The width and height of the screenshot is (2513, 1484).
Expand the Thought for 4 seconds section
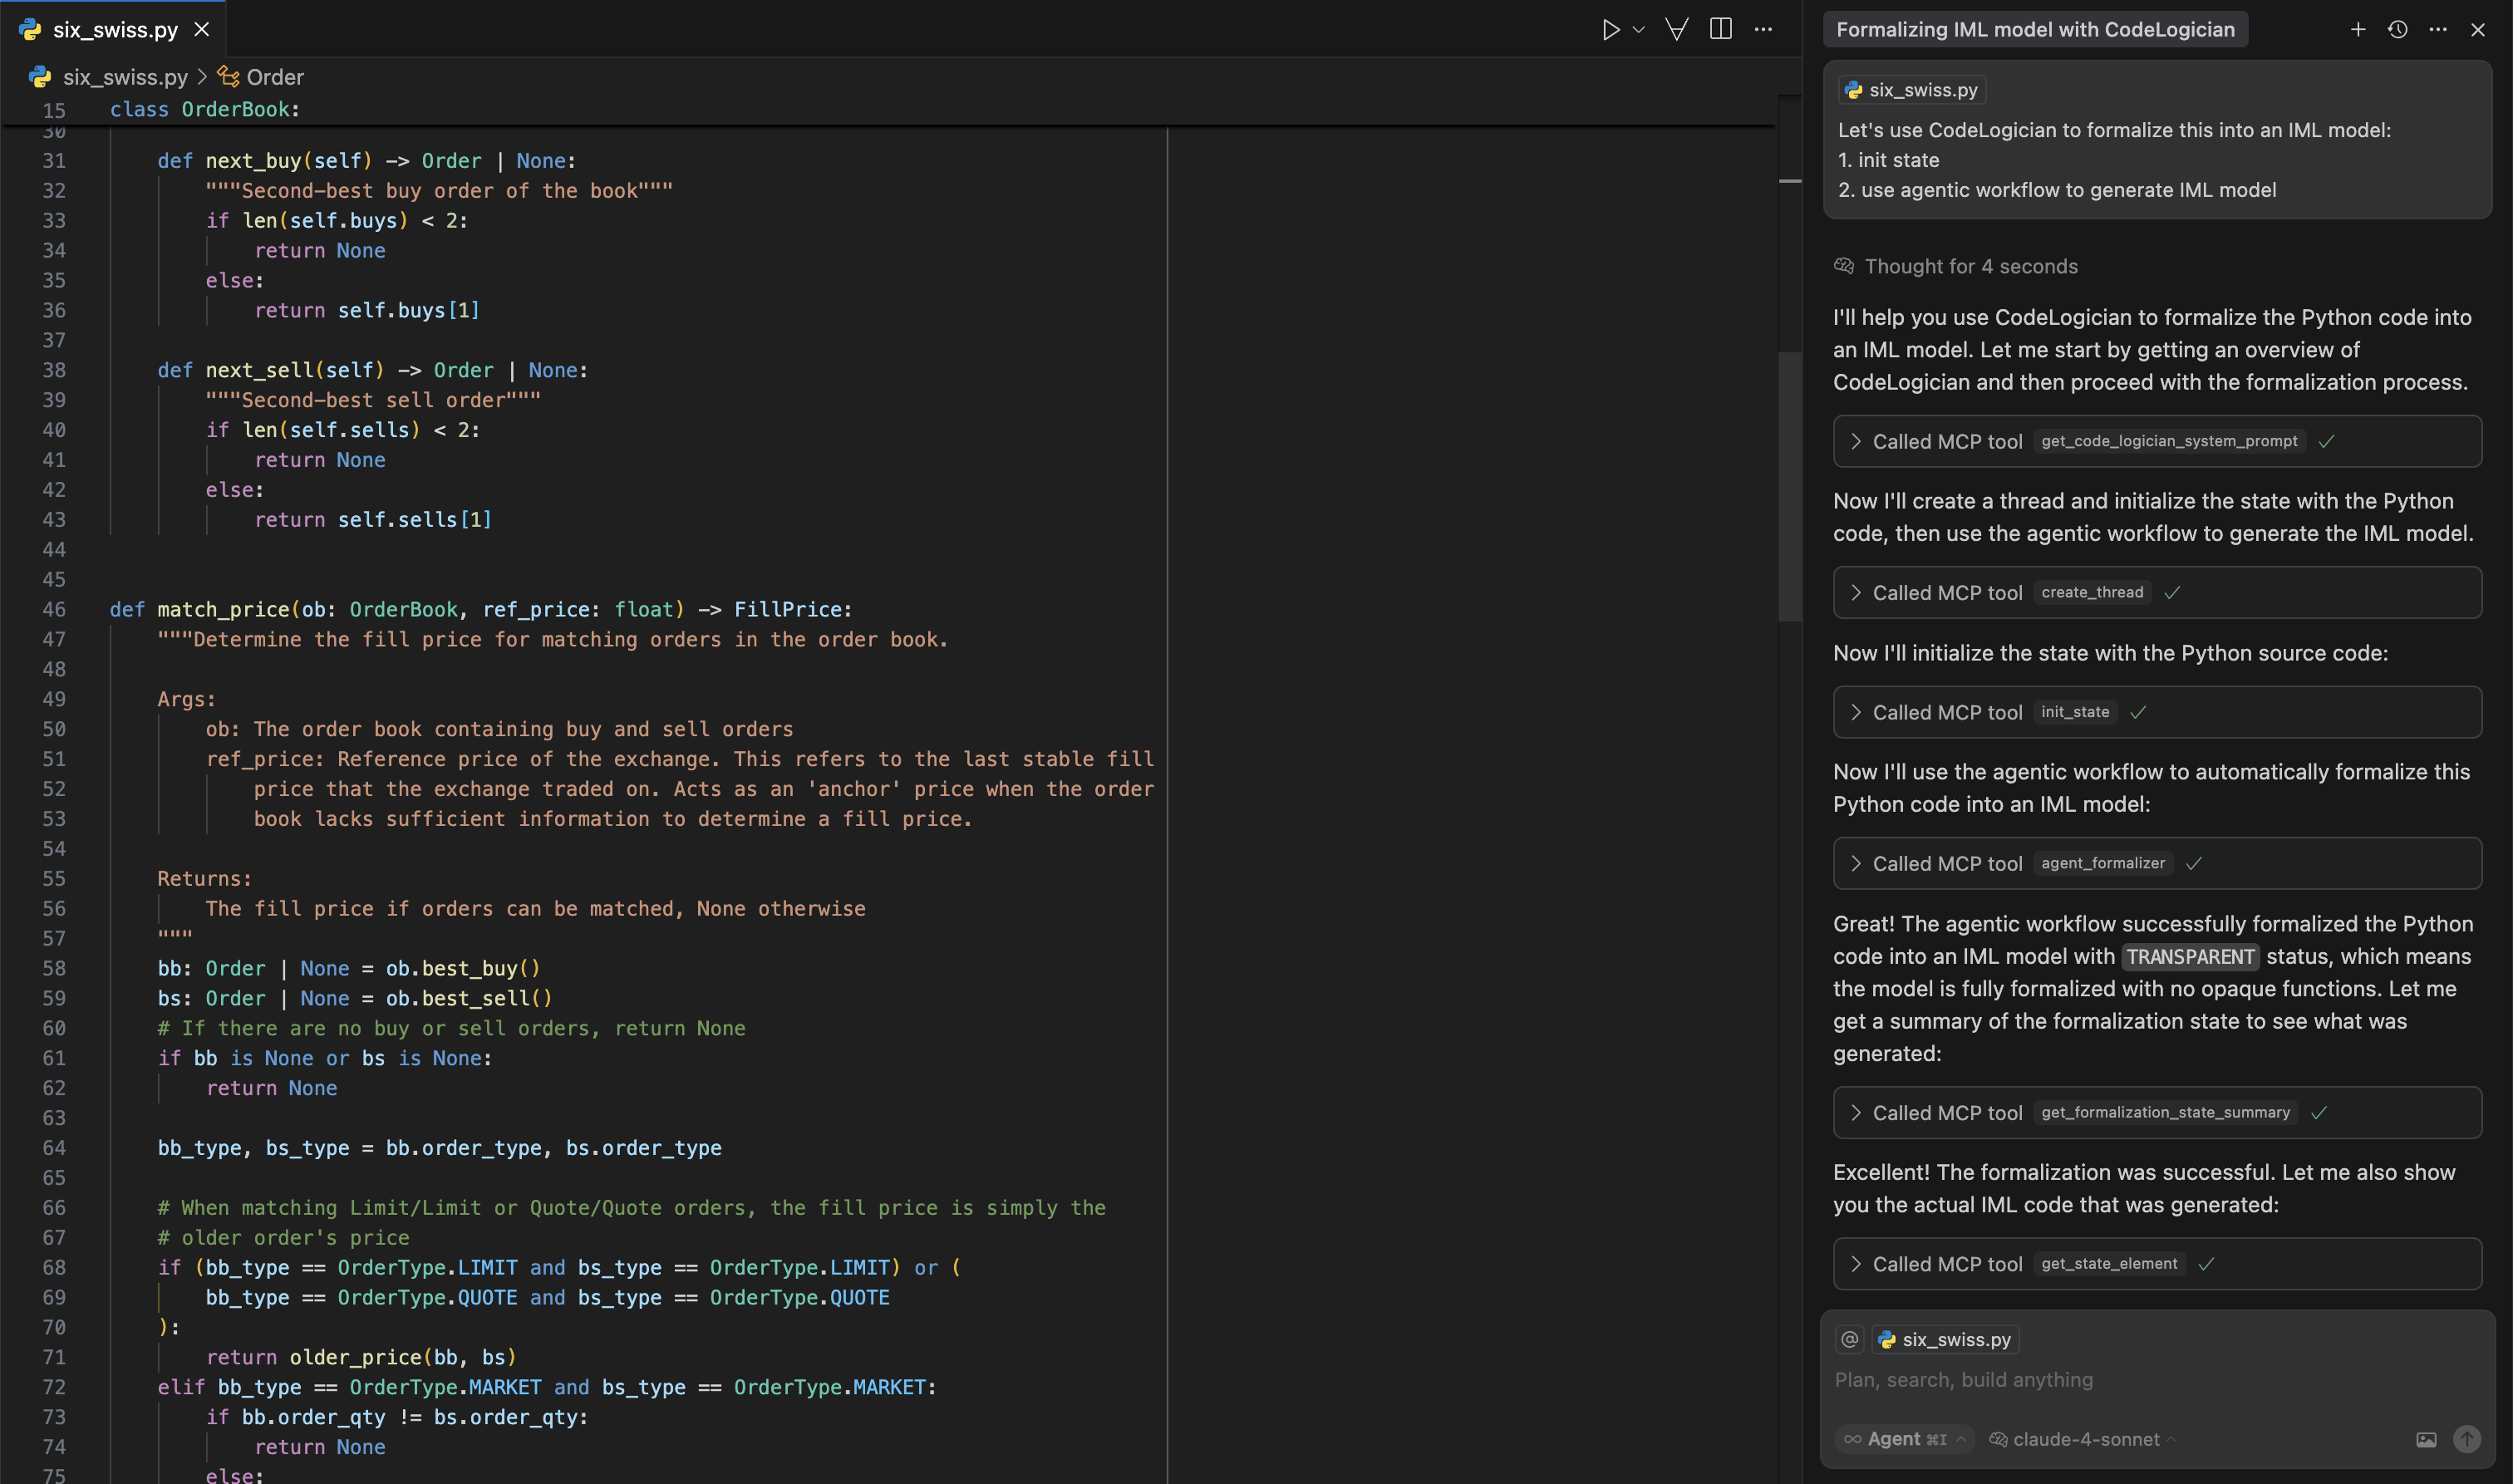coord(1970,266)
